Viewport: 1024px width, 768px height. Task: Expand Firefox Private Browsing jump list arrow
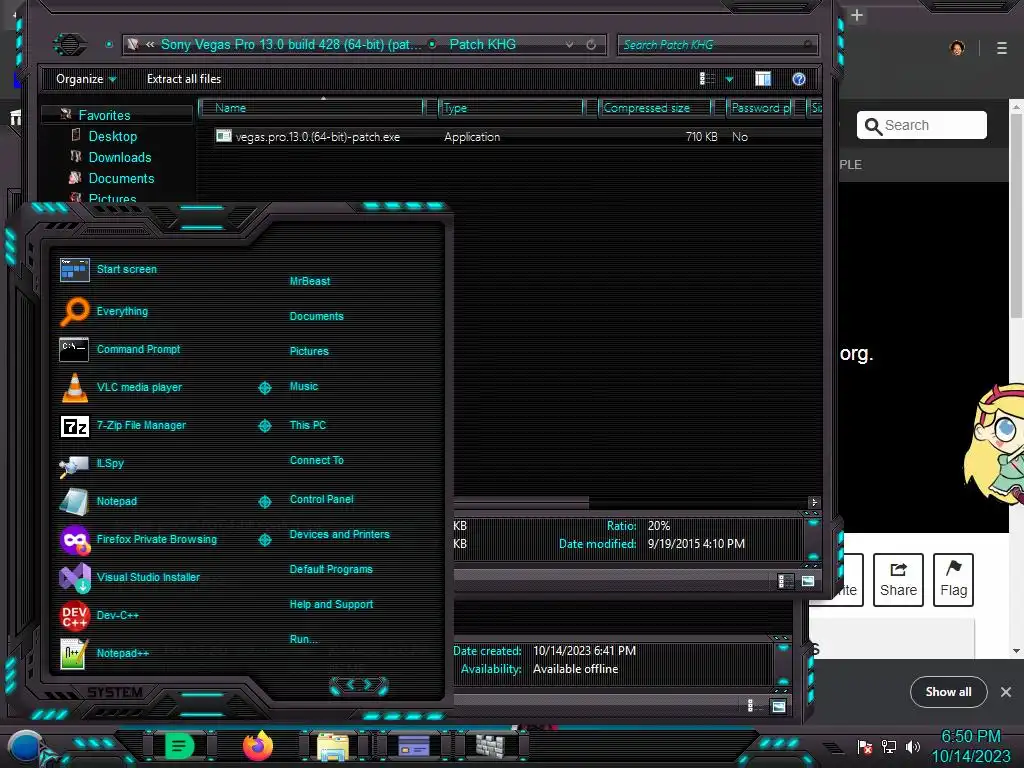point(264,540)
